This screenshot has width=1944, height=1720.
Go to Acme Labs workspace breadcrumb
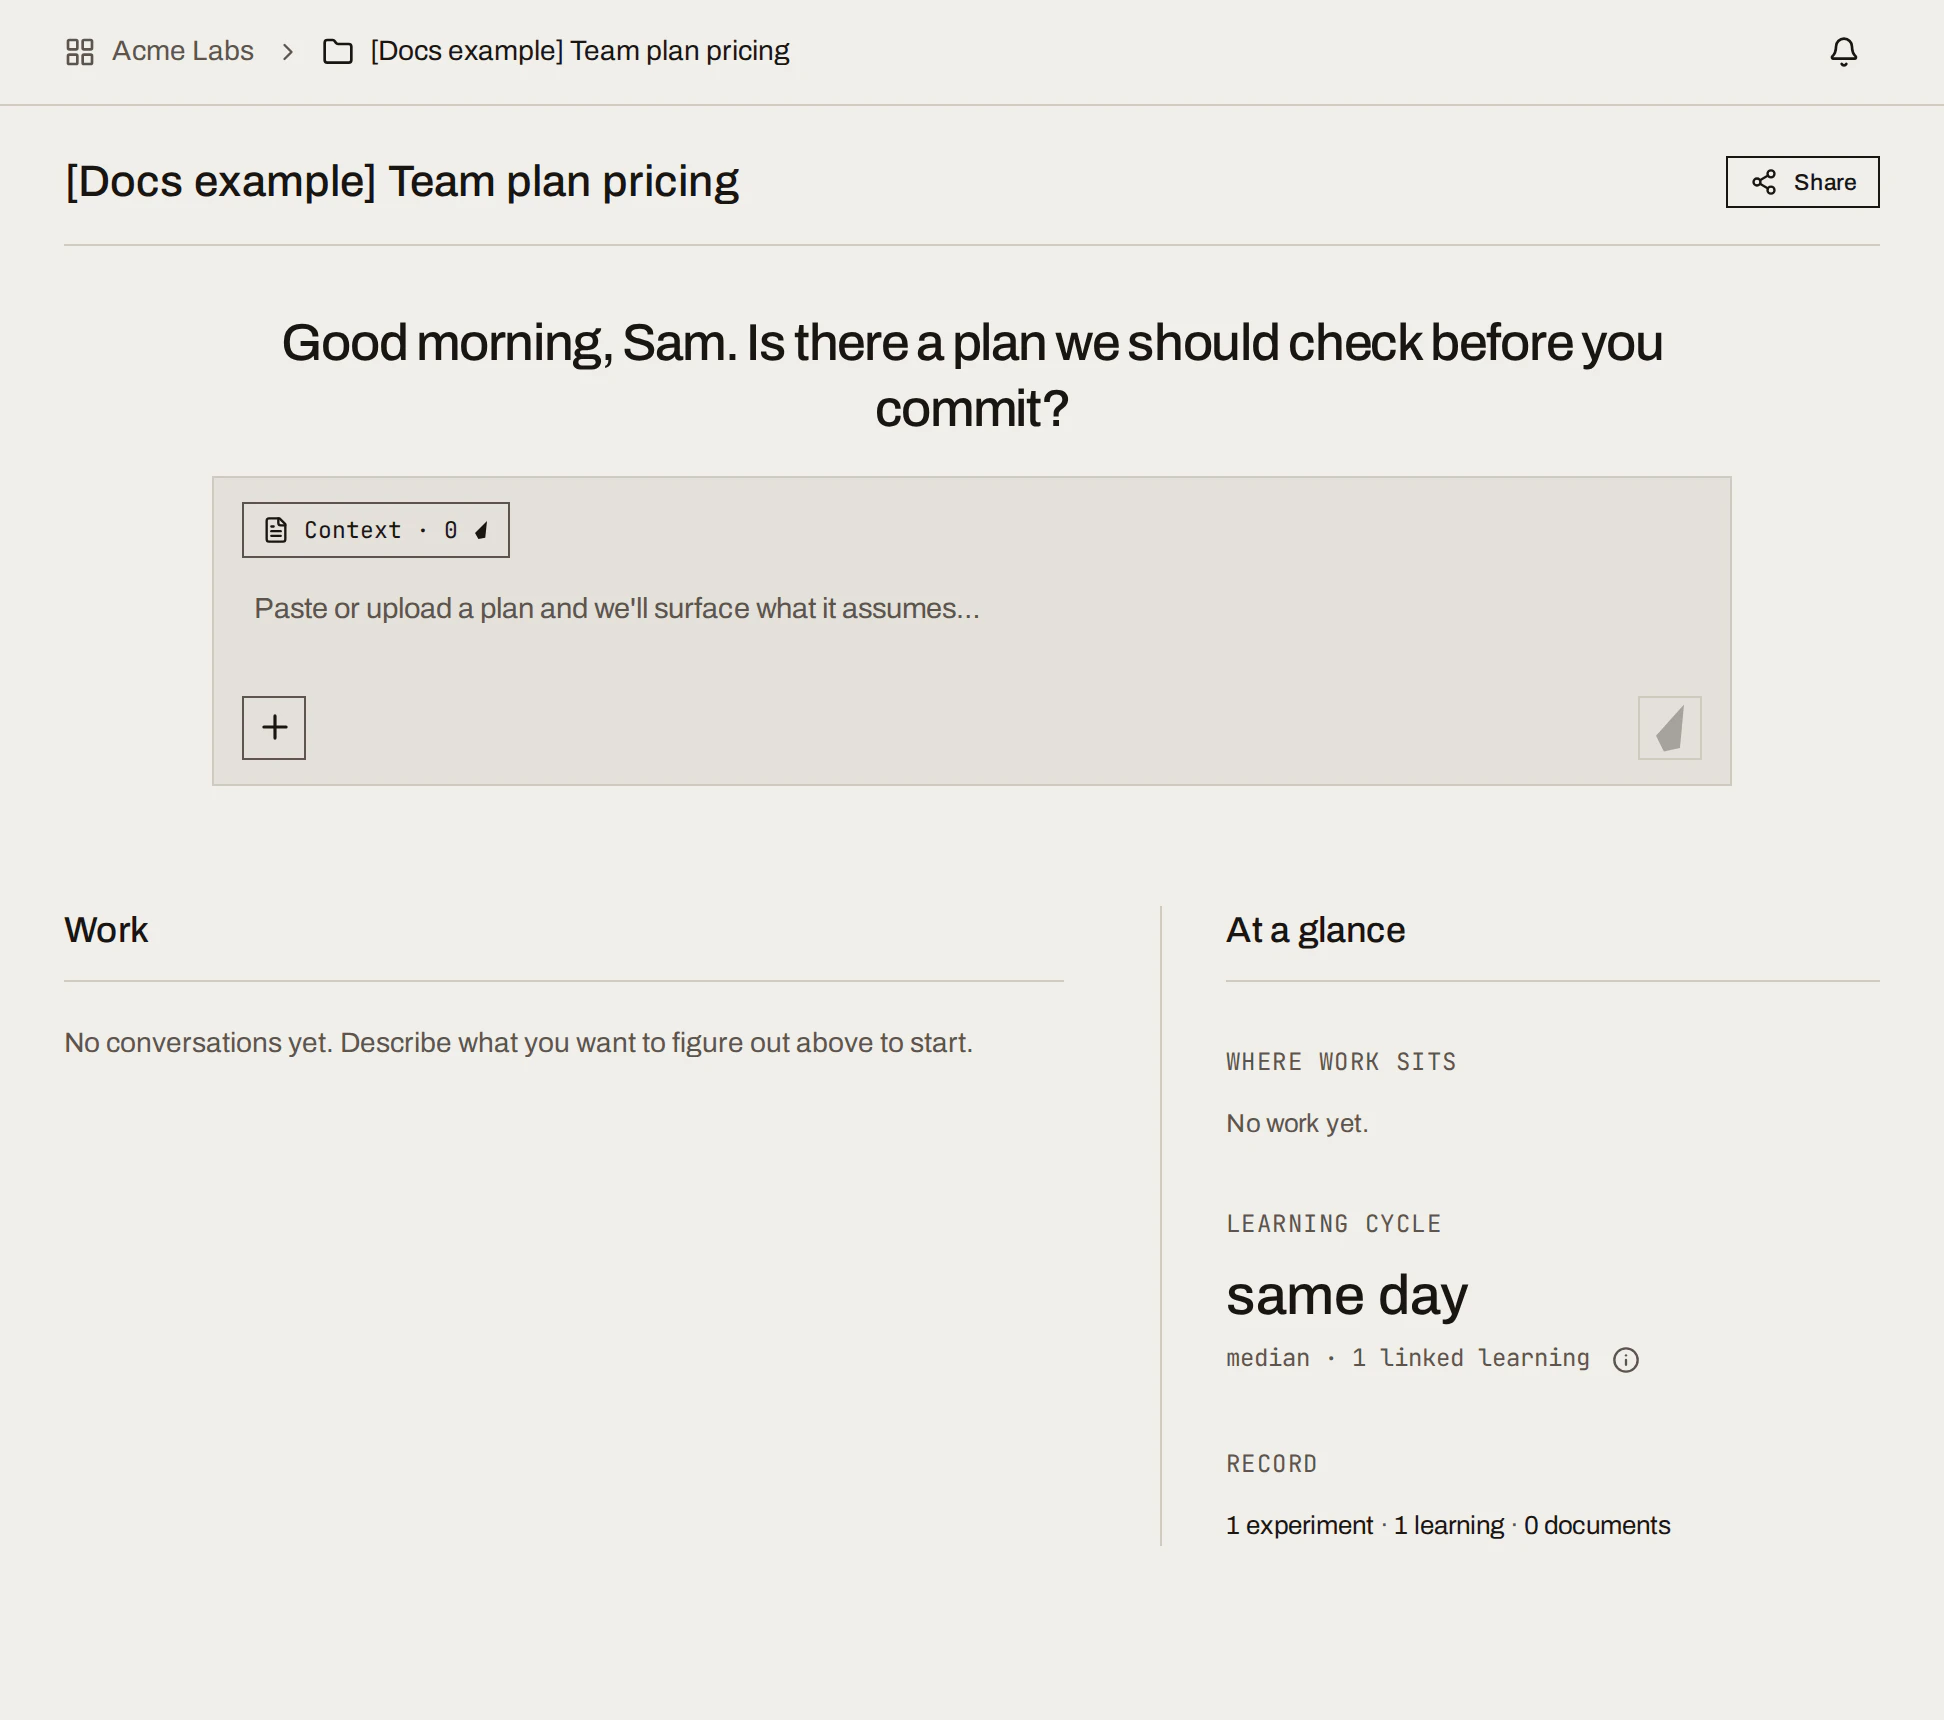(x=182, y=51)
